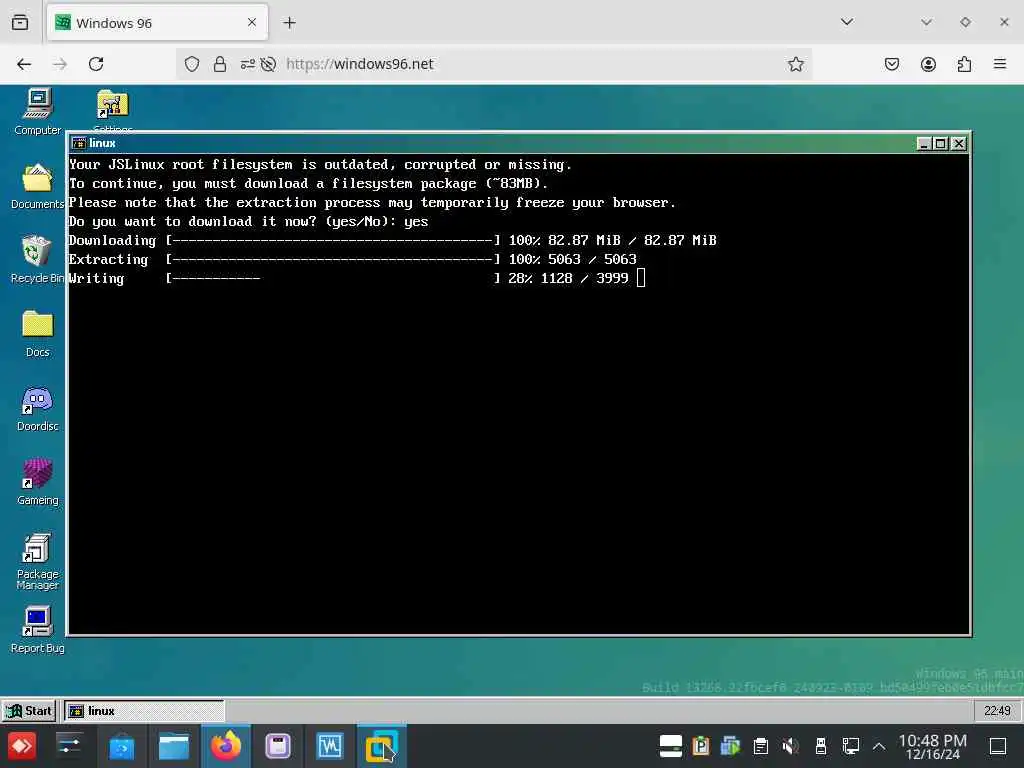Open the 10:48 PM clock calendar
Viewport: 1024px width, 768px height.
pos(933,746)
